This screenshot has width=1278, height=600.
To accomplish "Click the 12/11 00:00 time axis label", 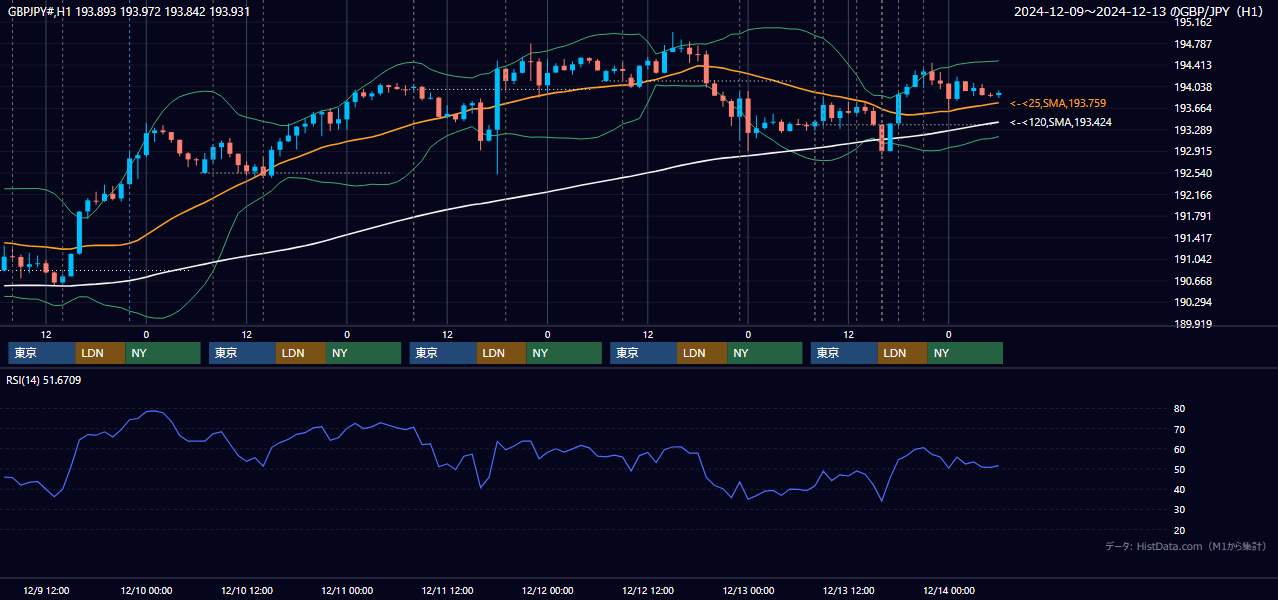I will click(347, 590).
